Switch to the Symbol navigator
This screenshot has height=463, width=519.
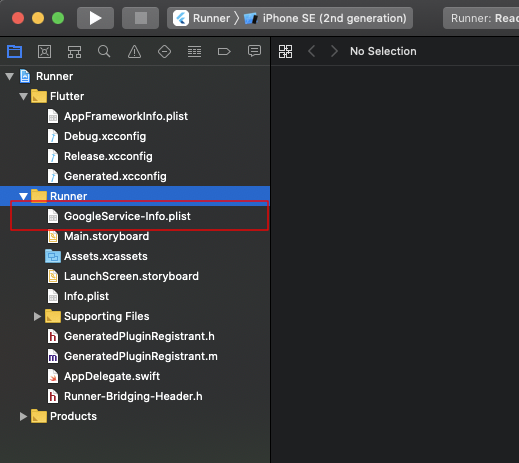pyautogui.click(x=74, y=51)
